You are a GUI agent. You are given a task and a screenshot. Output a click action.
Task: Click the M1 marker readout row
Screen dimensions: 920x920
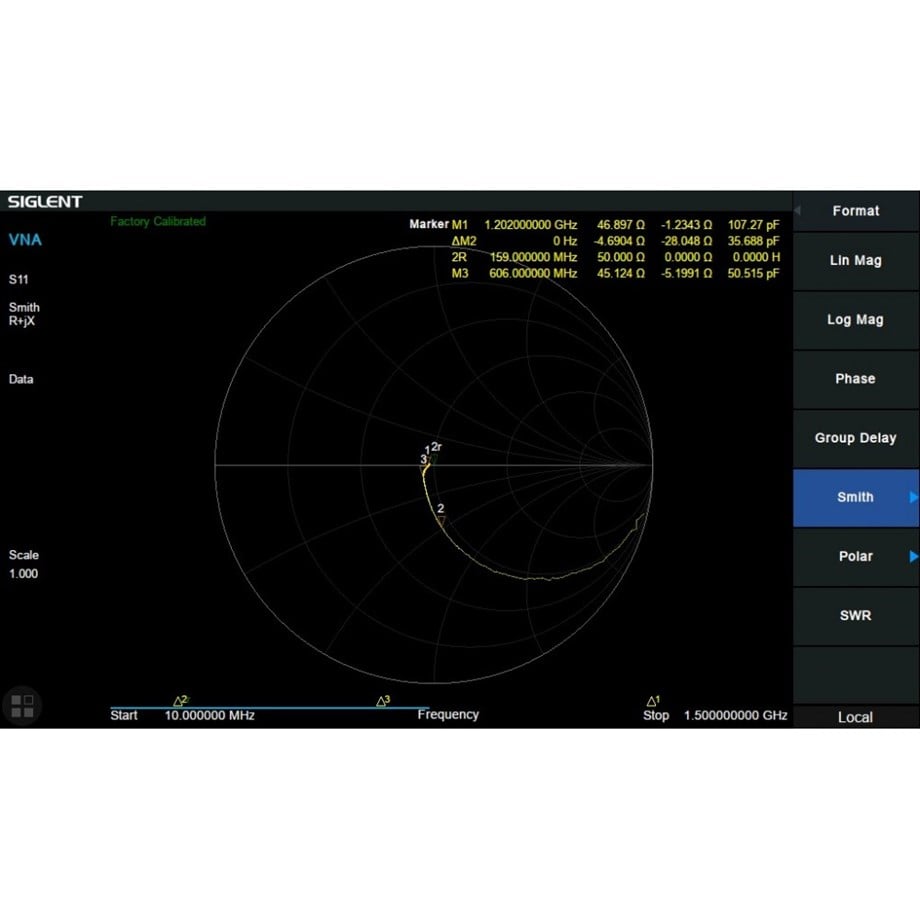(x=615, y=225)
